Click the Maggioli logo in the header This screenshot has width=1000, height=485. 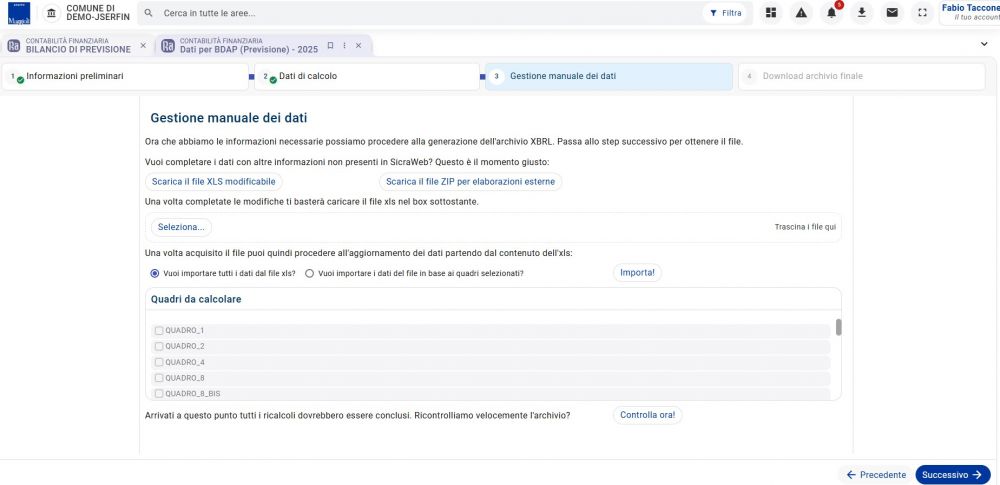(x=18, y=13)
